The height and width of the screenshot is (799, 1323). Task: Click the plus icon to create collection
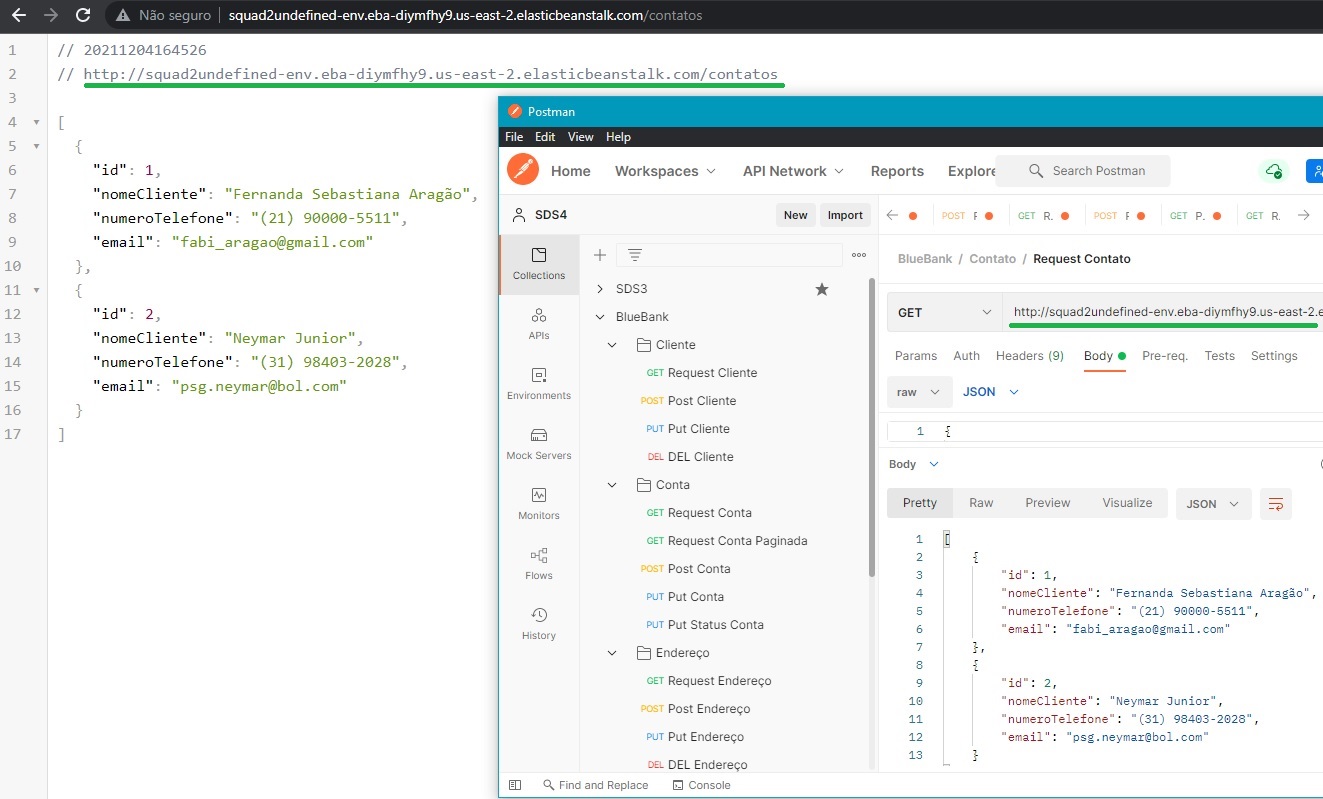(600, 255)
